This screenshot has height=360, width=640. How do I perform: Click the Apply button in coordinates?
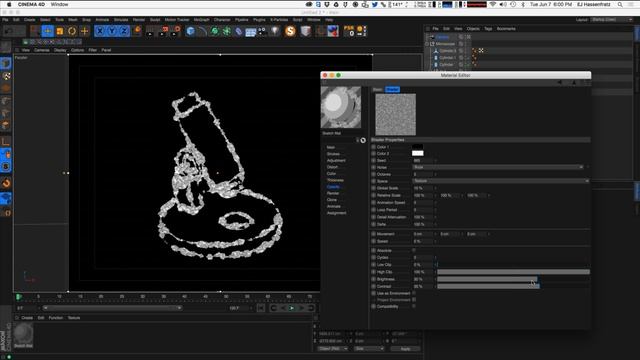(405, 349)
